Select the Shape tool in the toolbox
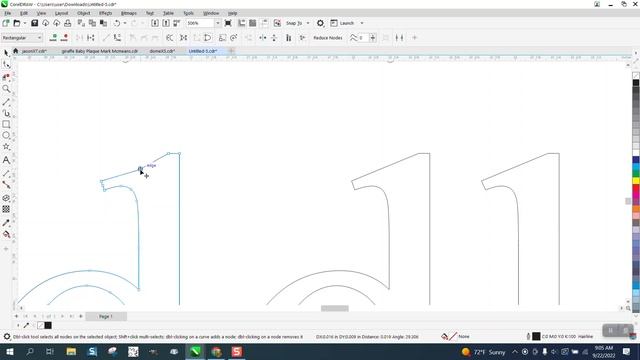The width and height of the screenshot is (640, 360). tap(6, 64)
